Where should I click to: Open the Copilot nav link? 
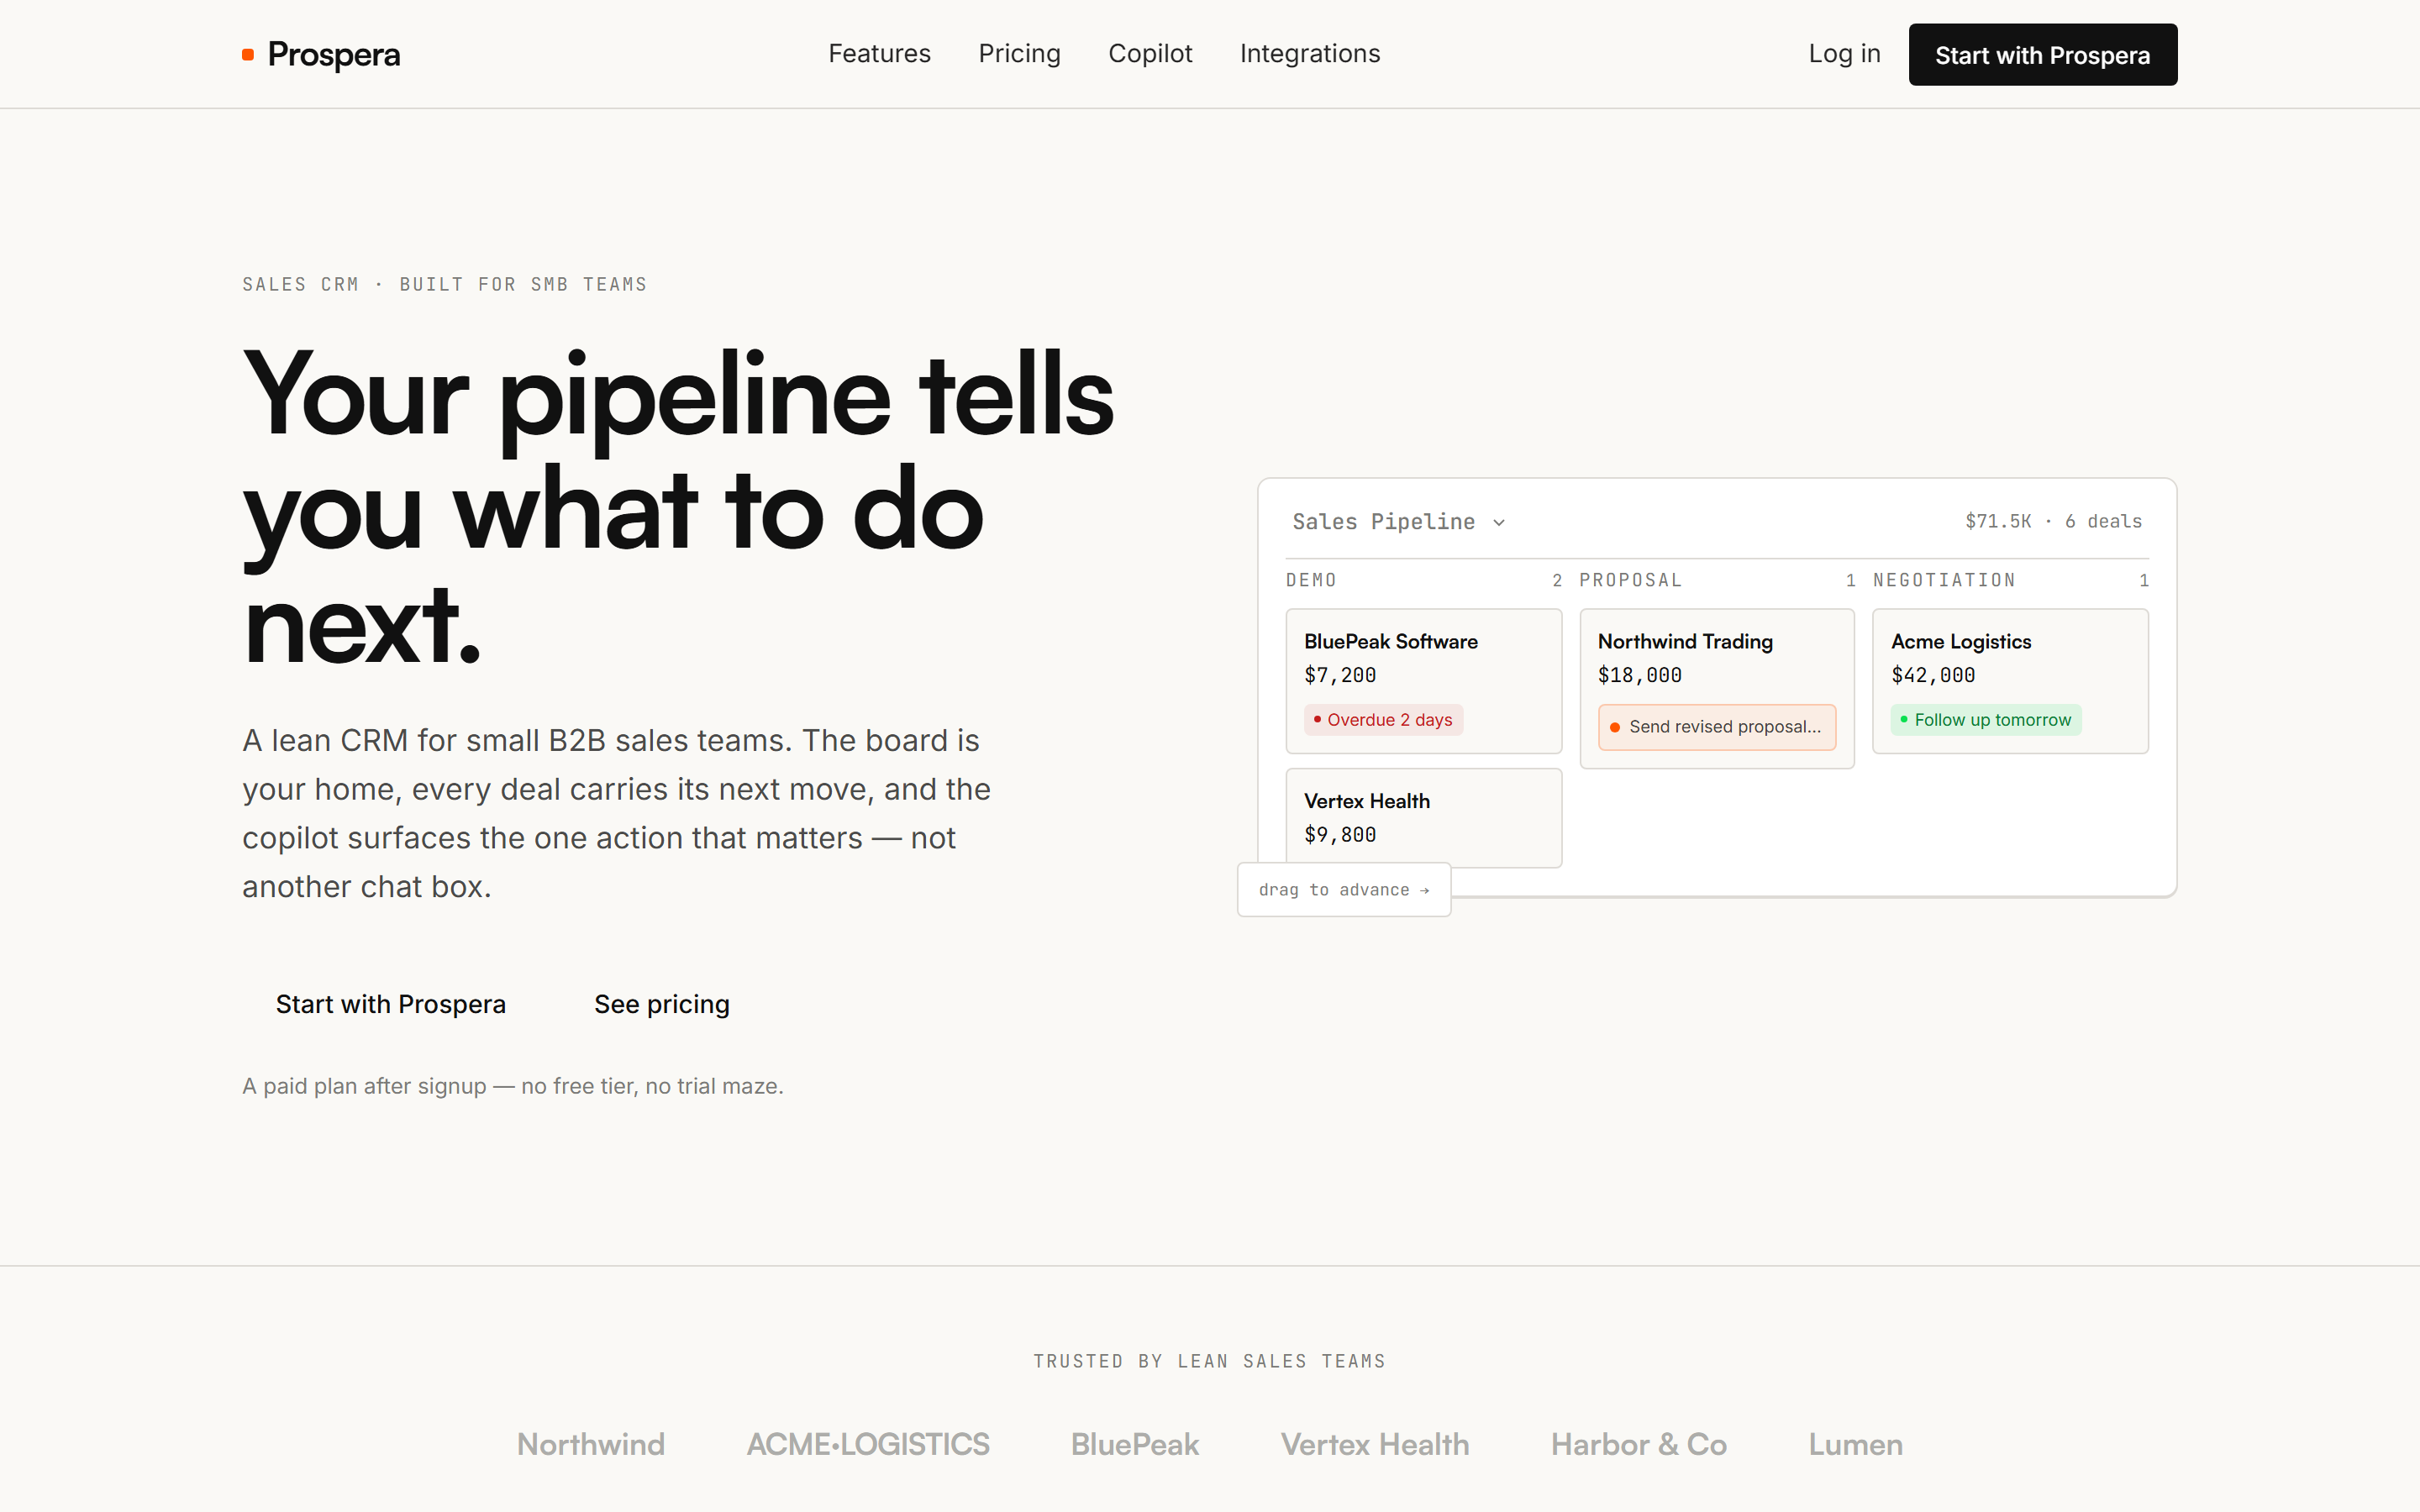tap(1150, 53)
